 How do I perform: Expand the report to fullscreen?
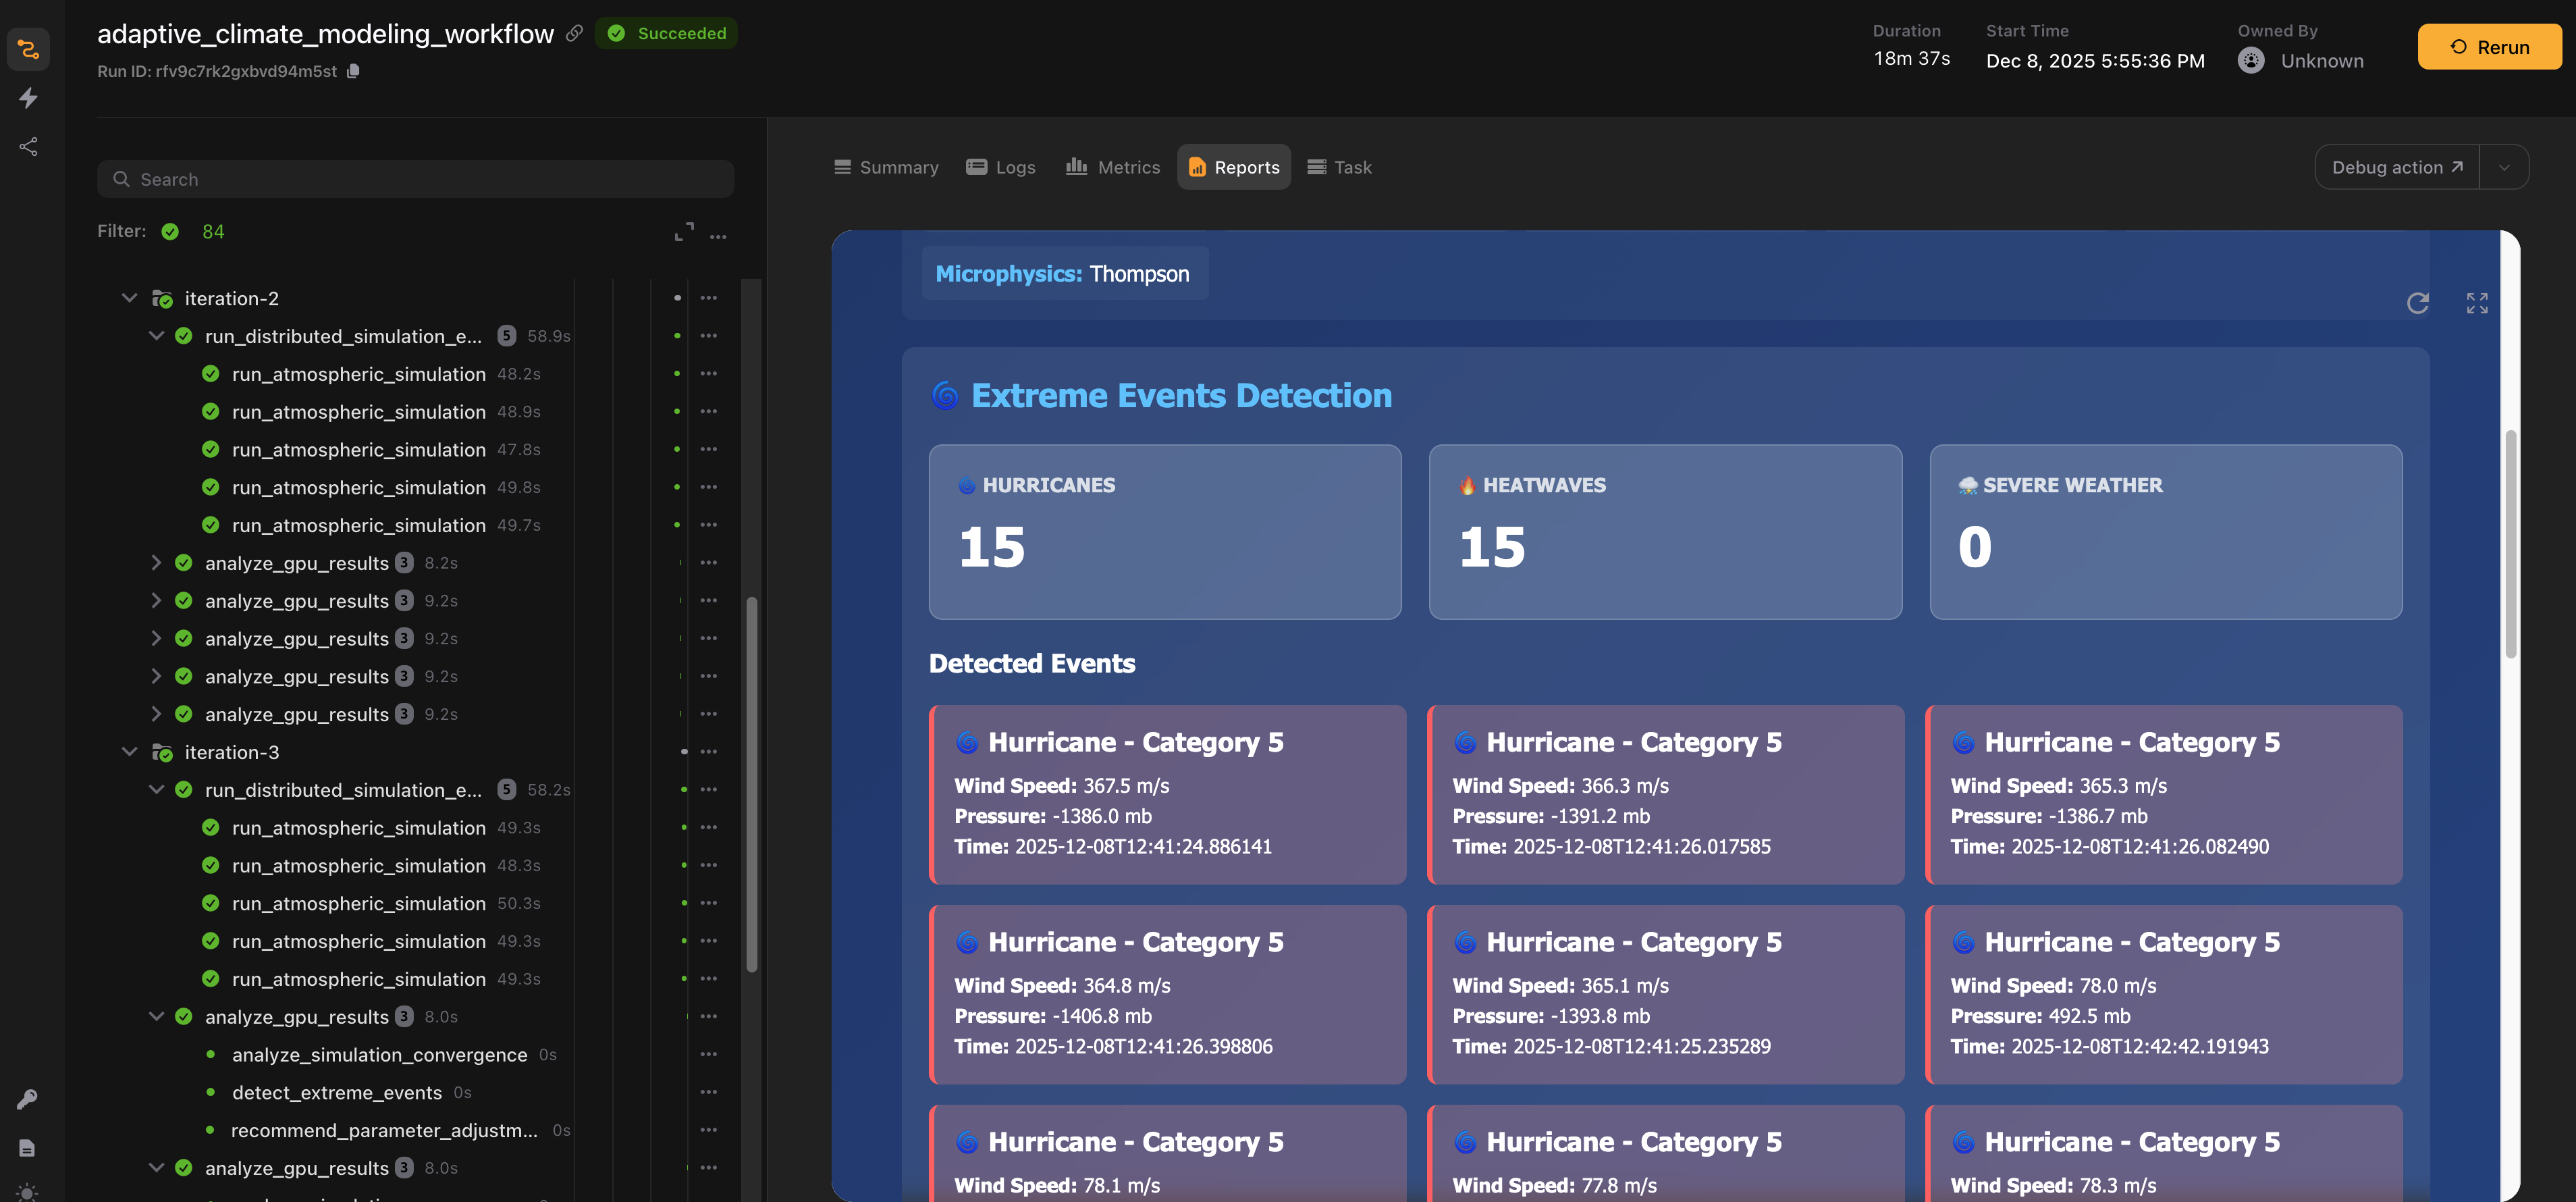[2476, 303]
